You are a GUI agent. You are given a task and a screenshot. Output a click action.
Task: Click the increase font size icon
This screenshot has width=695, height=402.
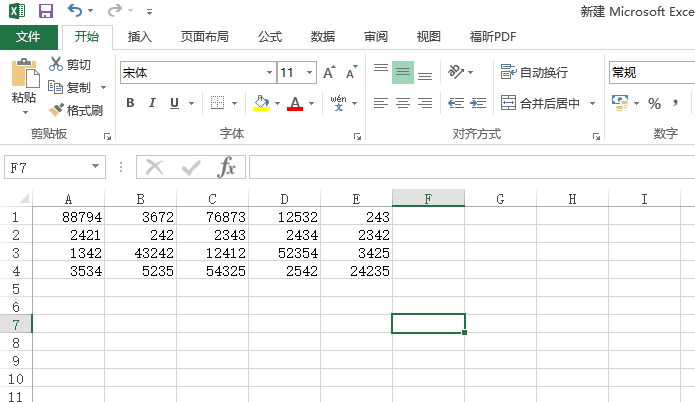pos(329,73)
